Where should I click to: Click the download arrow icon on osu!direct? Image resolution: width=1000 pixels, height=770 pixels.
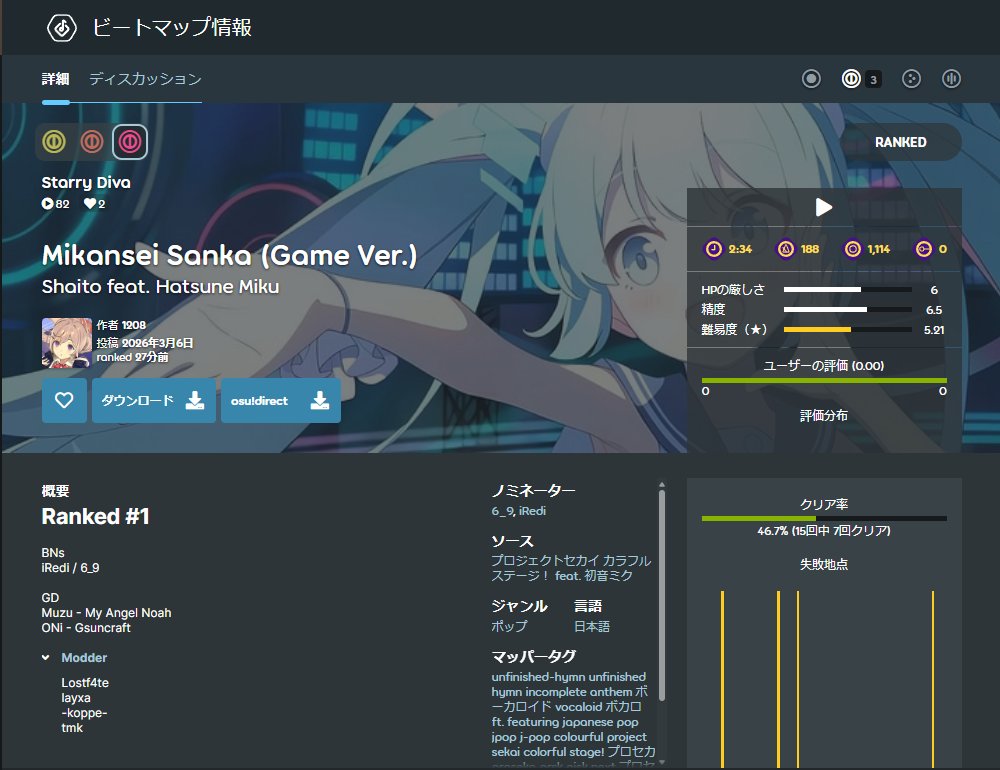click(x=320, y=401)
